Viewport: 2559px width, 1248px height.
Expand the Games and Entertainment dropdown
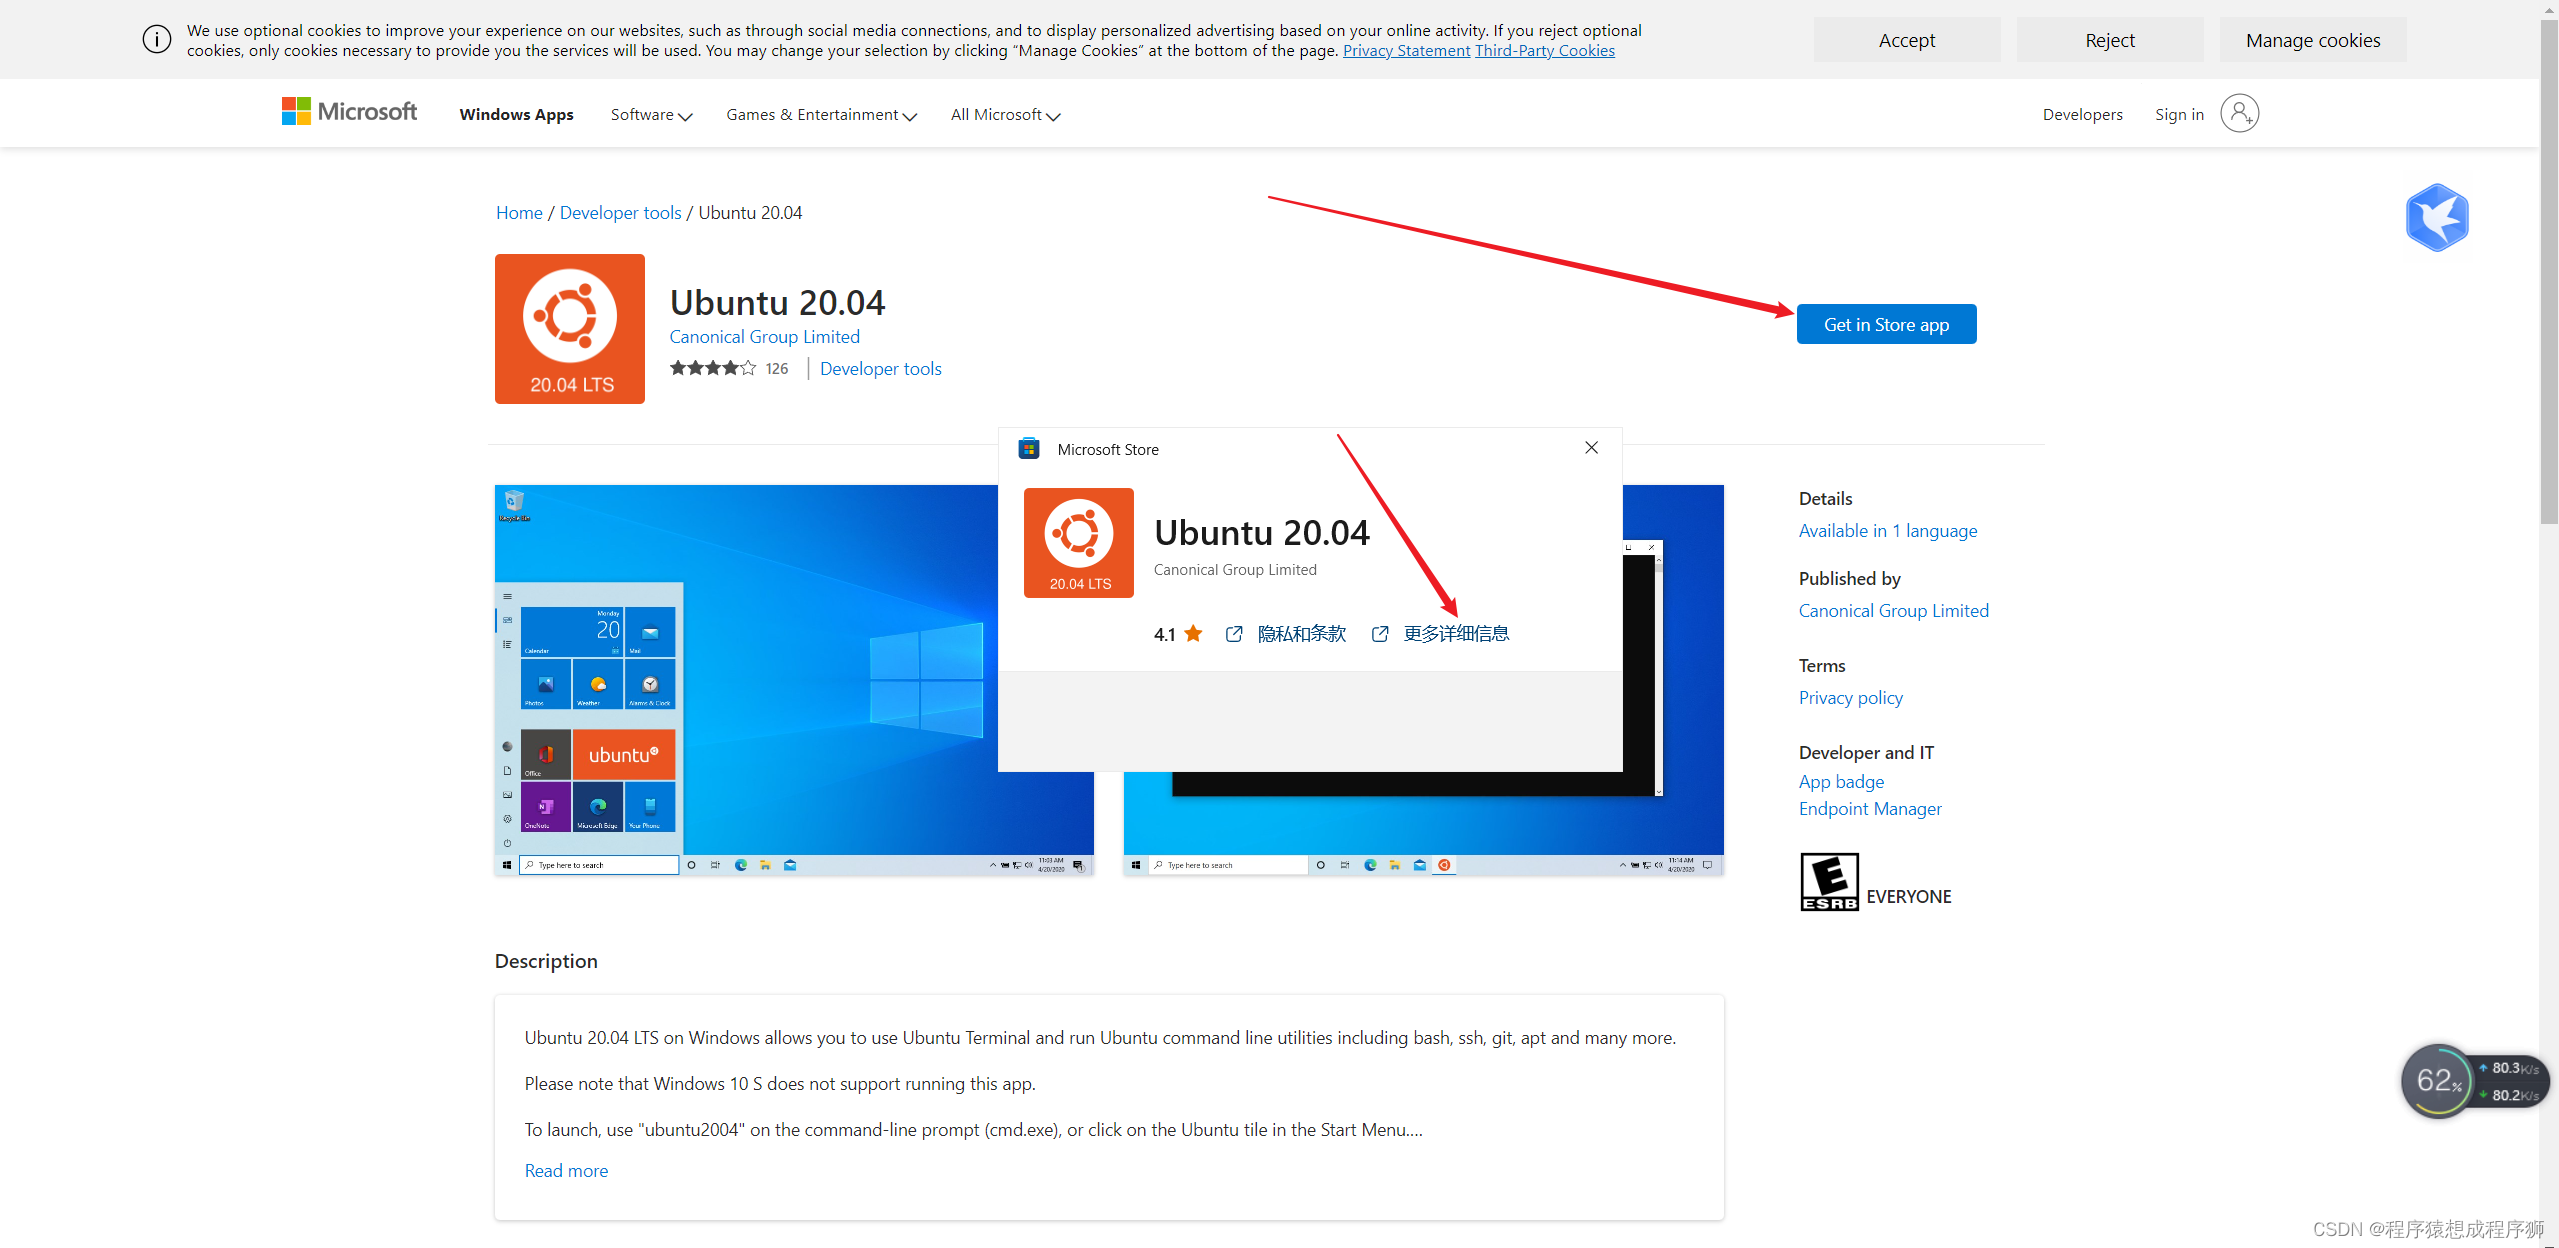tap(821, 114)
